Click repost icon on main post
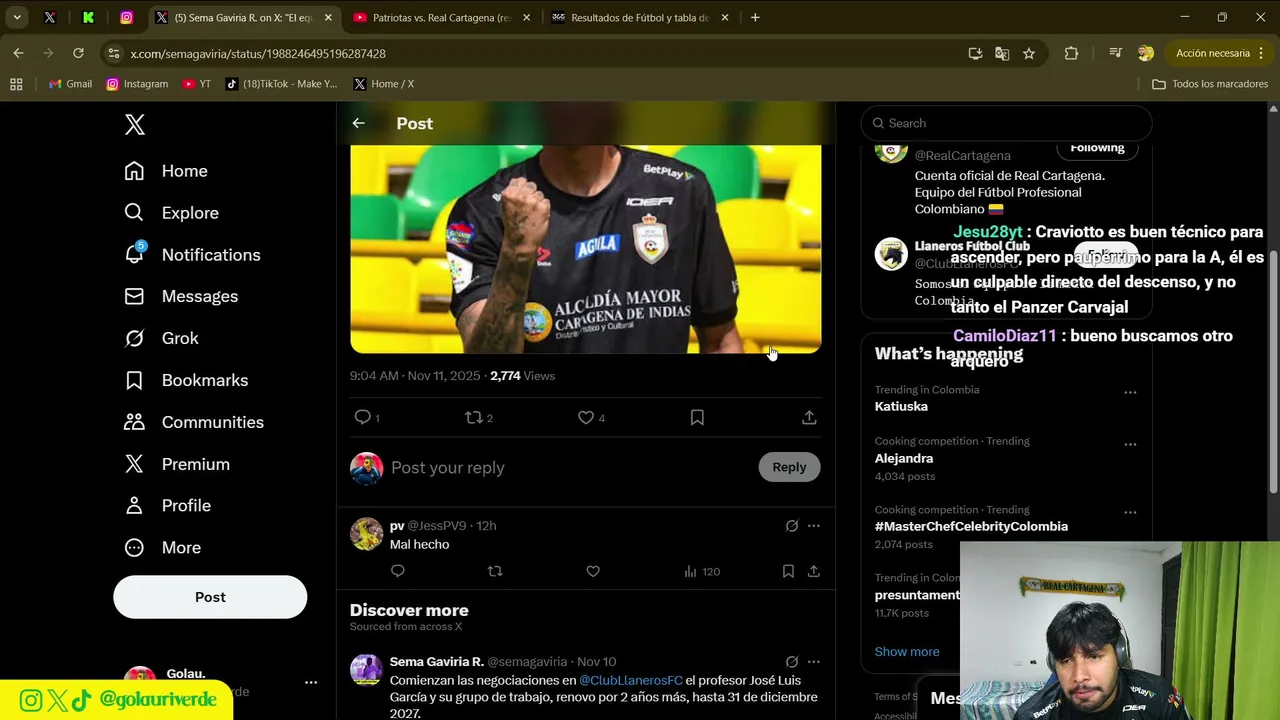The width and height of the screenshot is (1280, 720). pos(474,417)
